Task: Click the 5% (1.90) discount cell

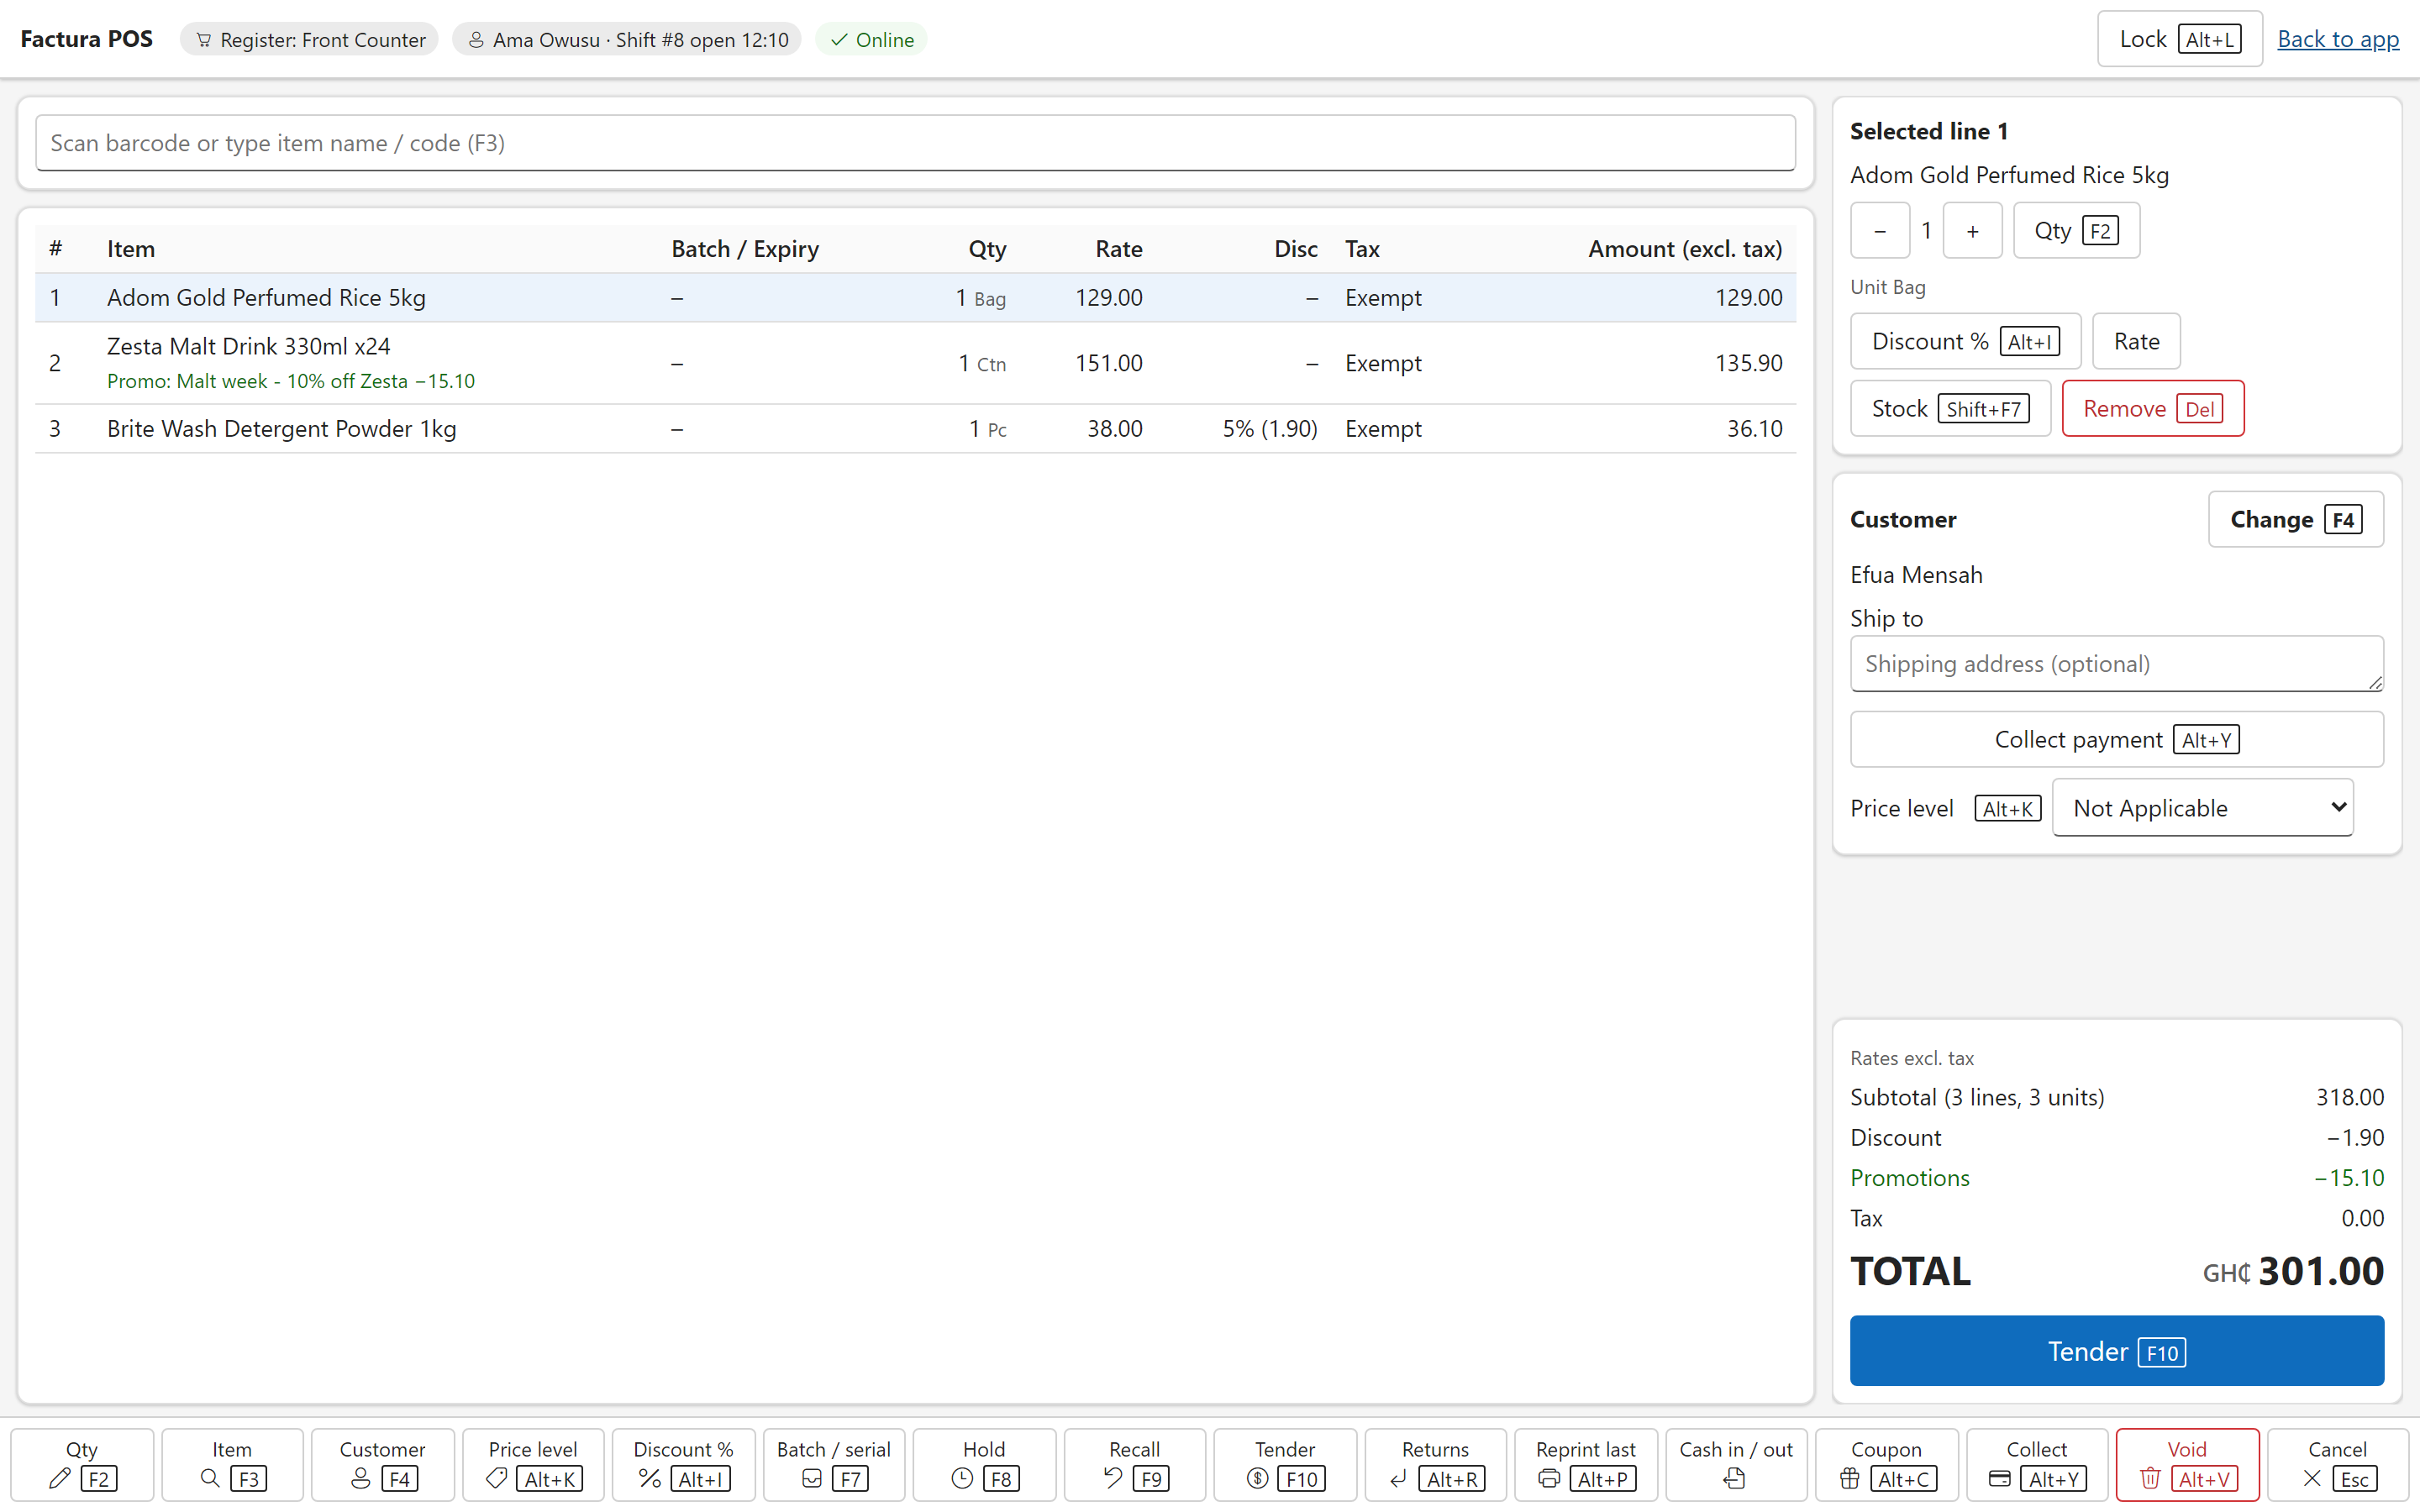Action: click(1269, 429)
